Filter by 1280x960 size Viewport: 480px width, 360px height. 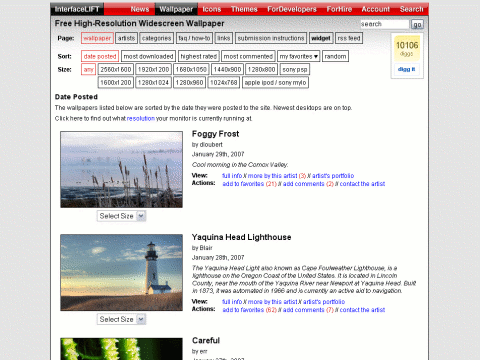point(189,82)
